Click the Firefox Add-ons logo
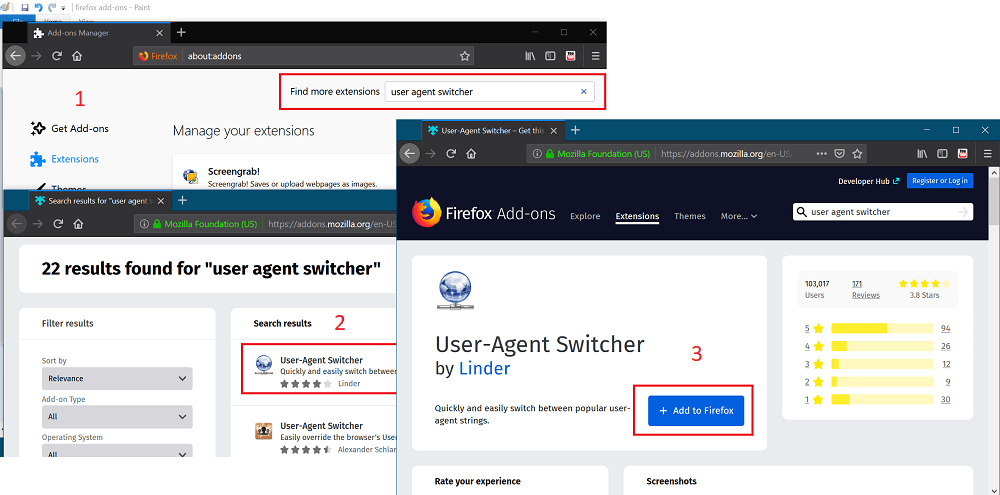 (483, 213)
